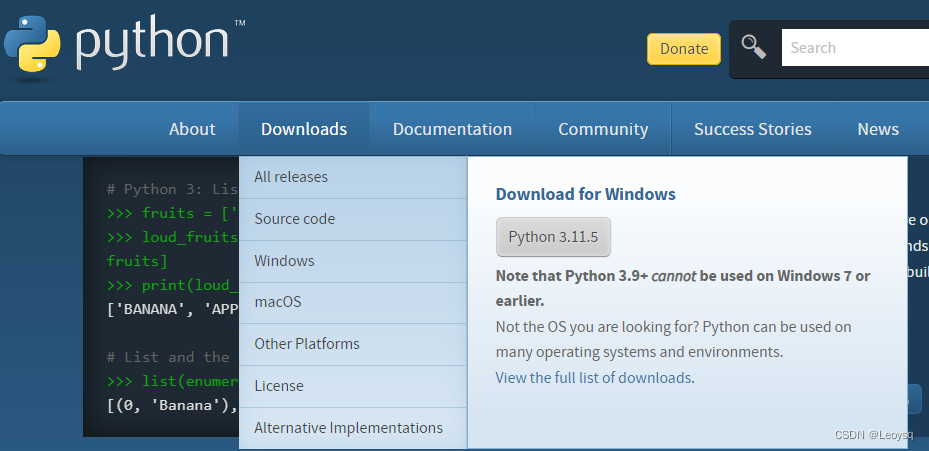Select Alternative Implementations menu entry
929x451 pixels.
tap(353, 428)
